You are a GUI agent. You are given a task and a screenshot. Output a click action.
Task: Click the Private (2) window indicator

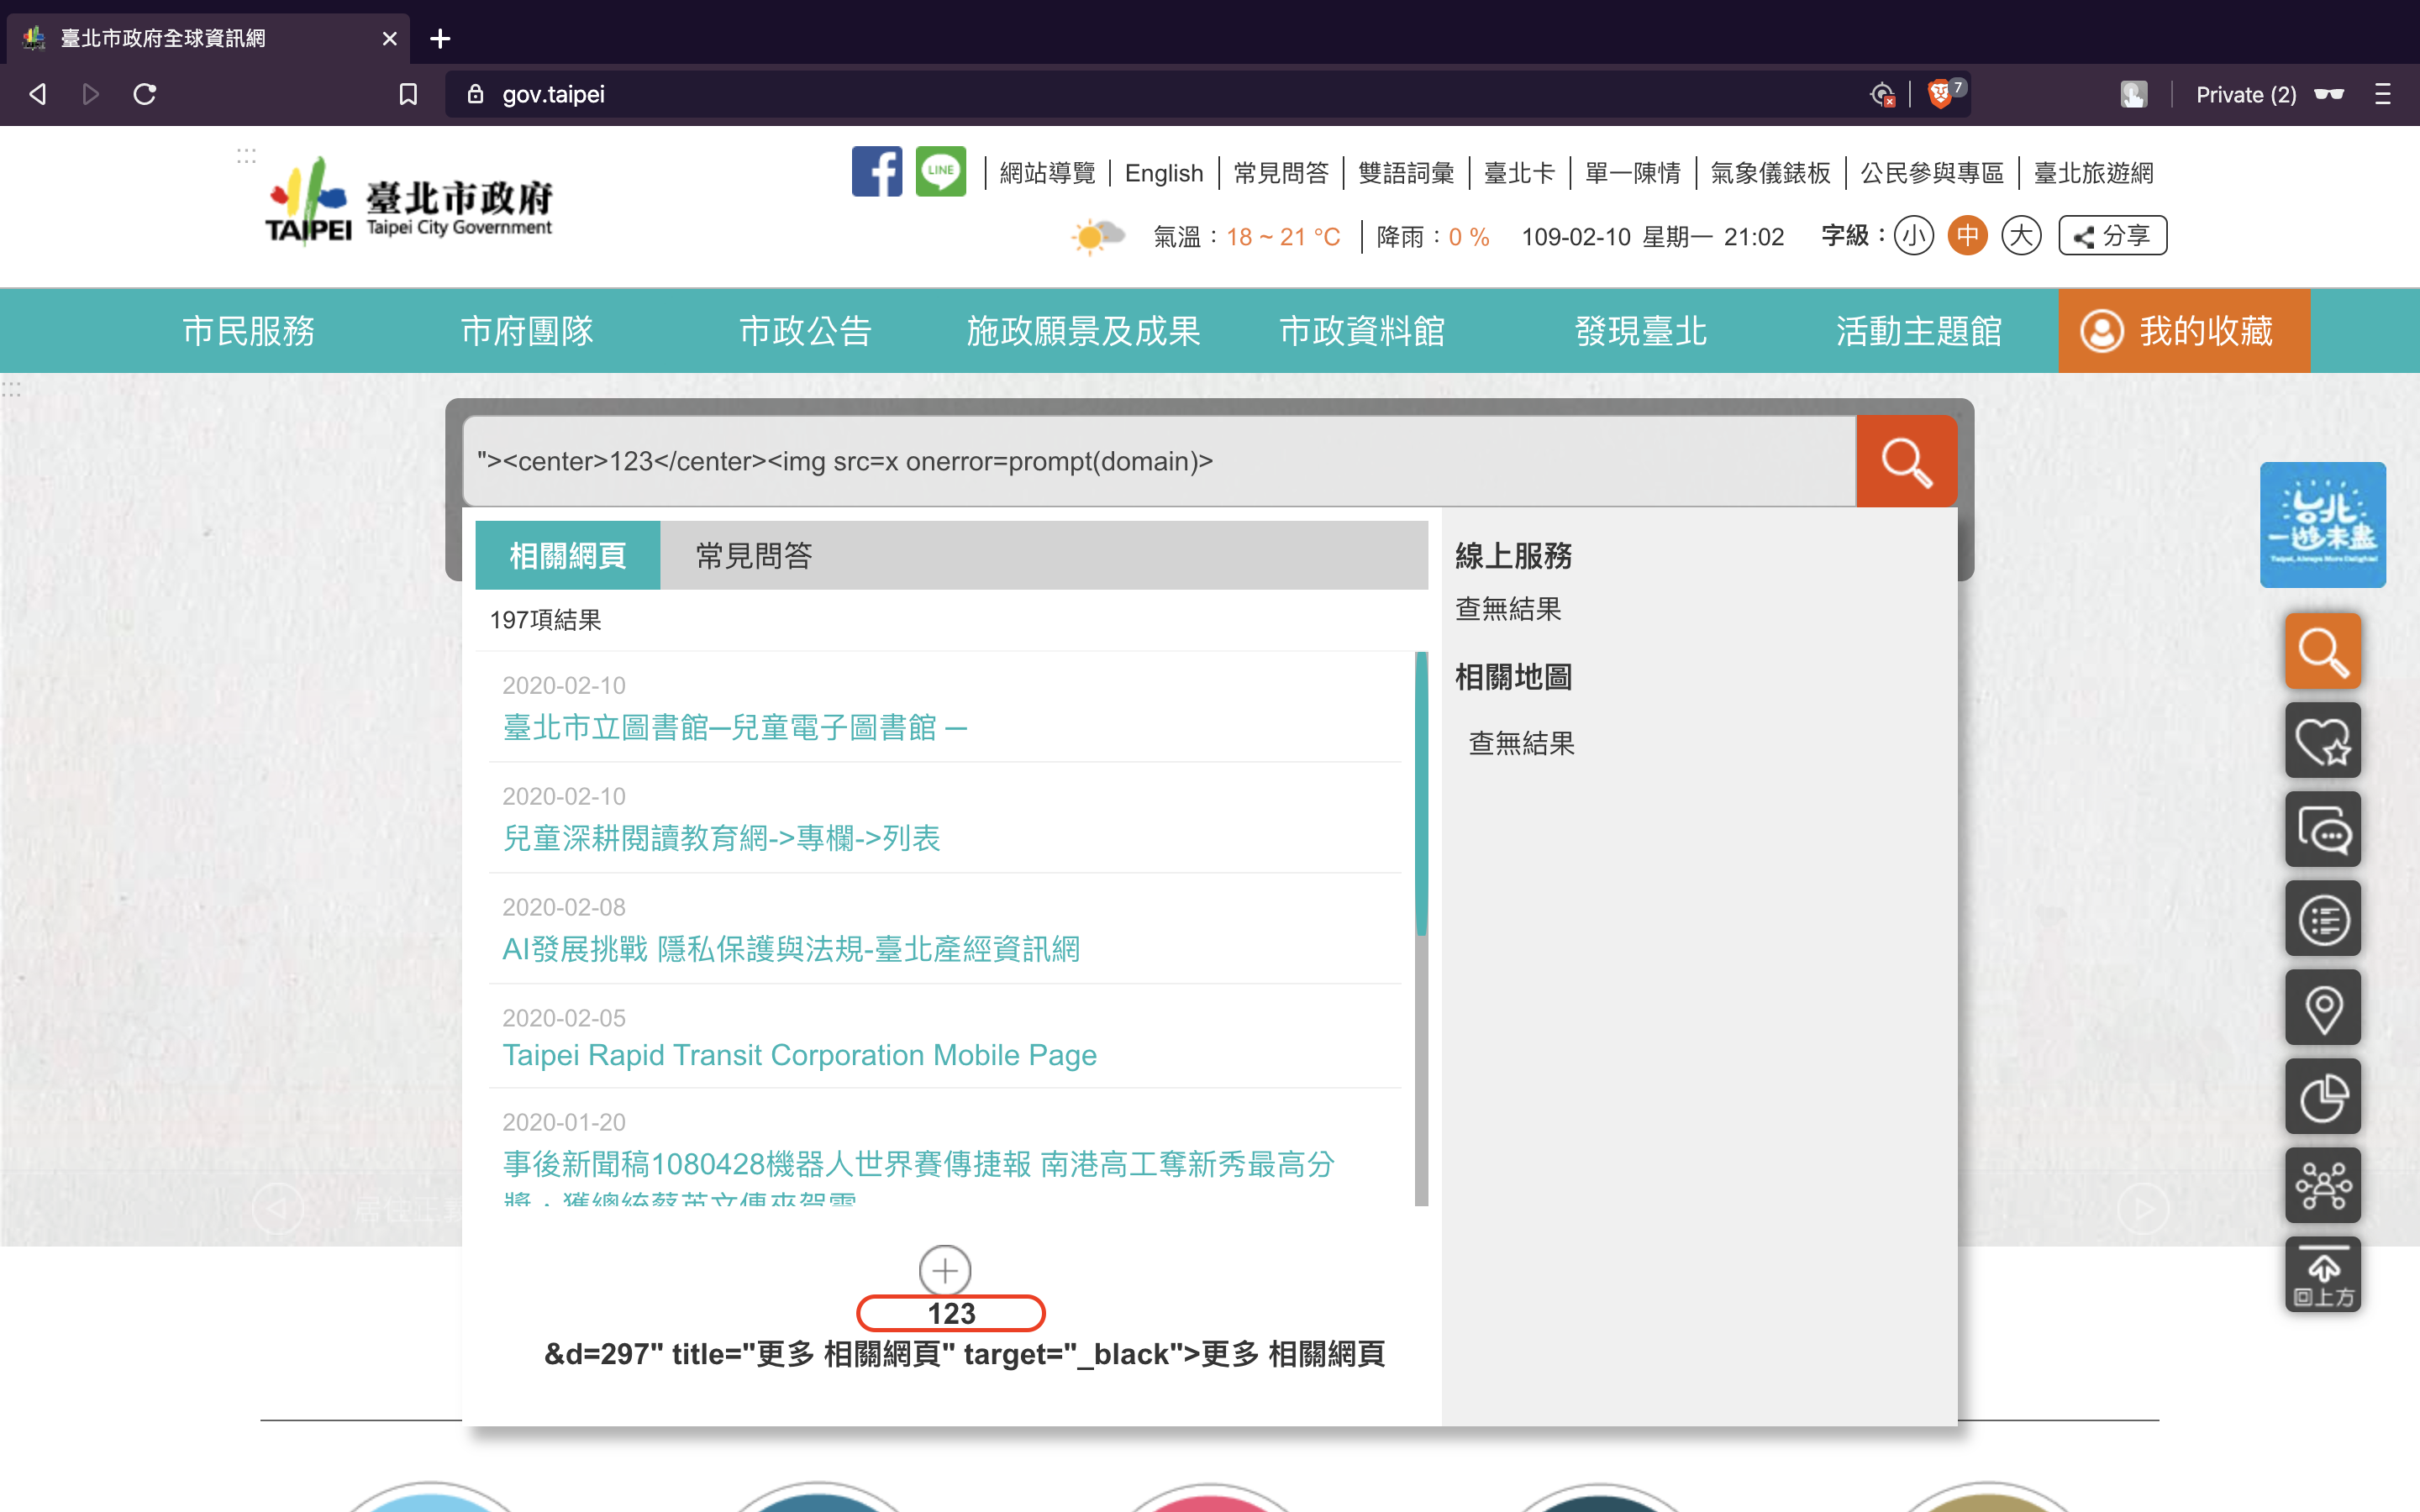point(2269,94)
